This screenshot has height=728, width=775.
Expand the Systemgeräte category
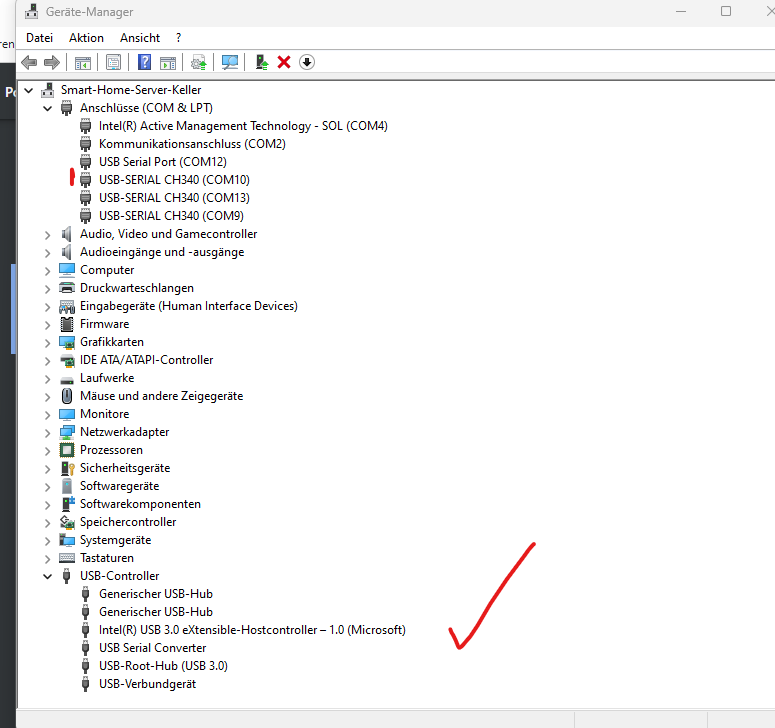(47, 541)
